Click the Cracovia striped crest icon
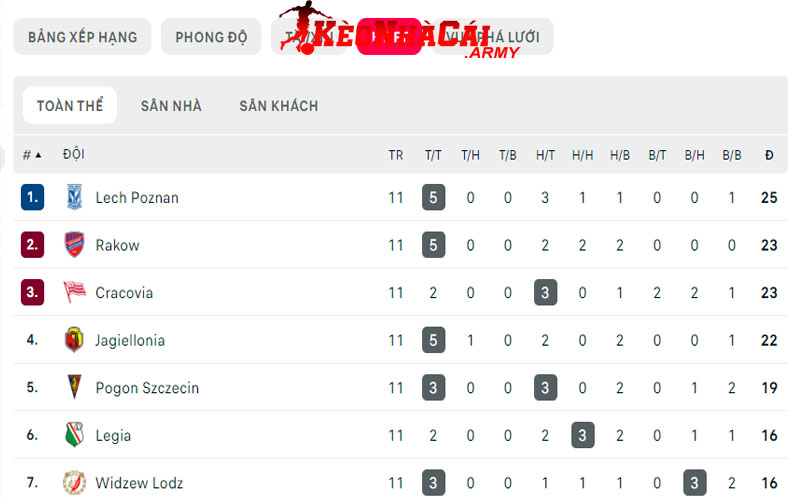800x500 pixels. tap(73, 293)
